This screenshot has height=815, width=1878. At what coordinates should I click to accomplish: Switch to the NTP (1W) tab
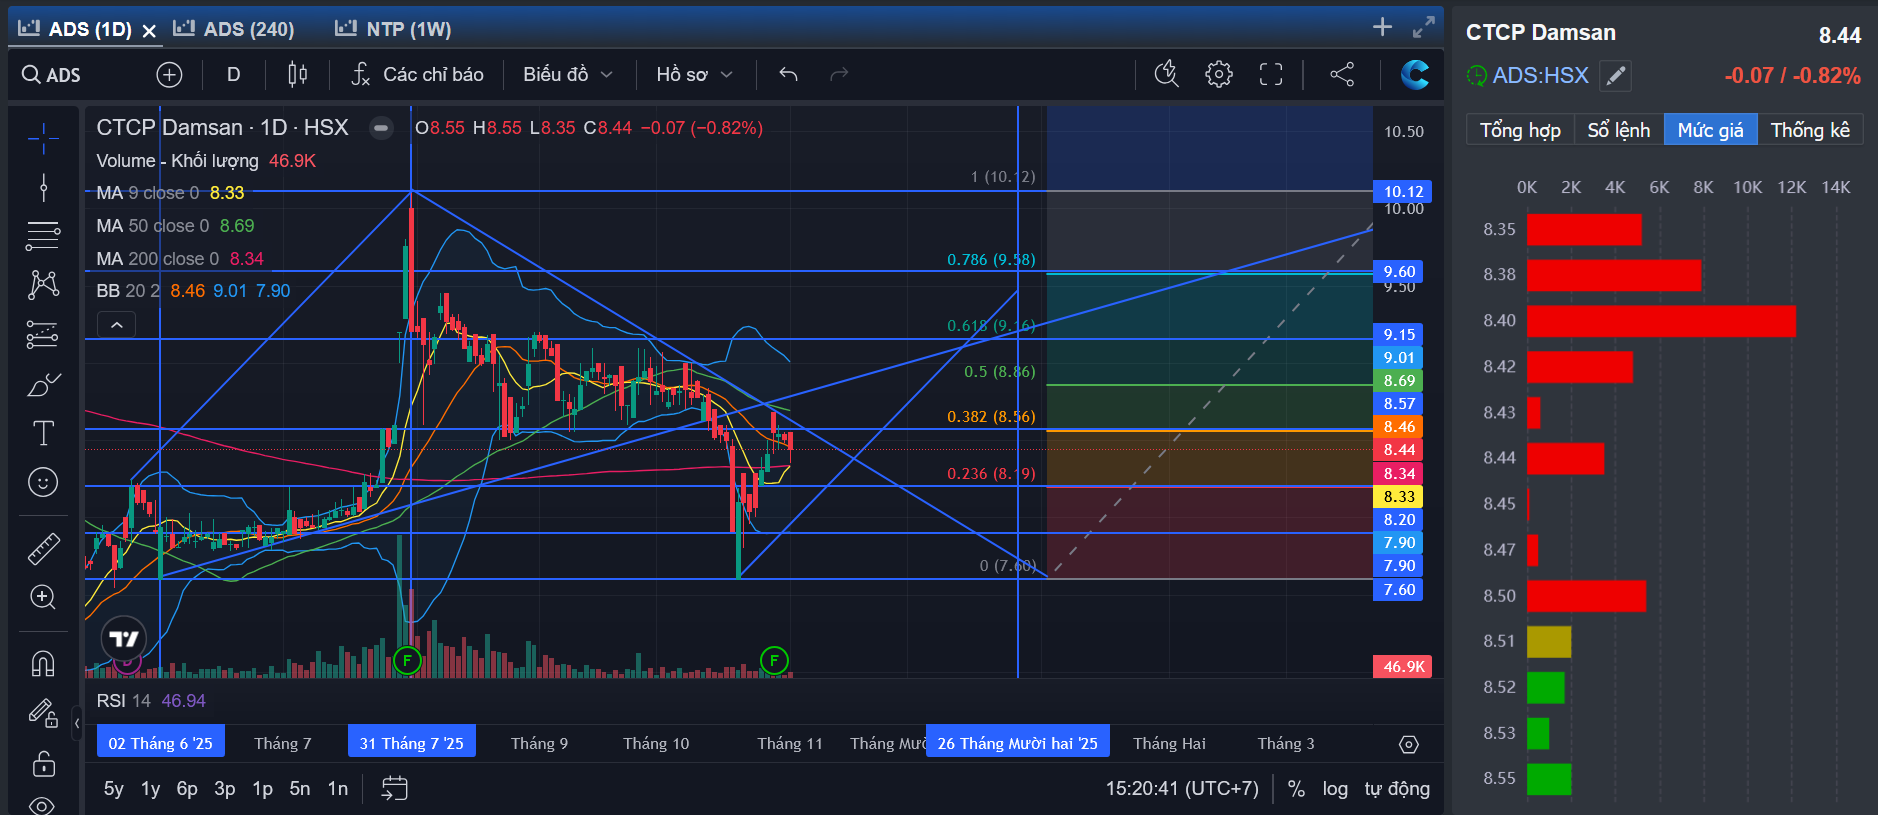tap(393, 29)
